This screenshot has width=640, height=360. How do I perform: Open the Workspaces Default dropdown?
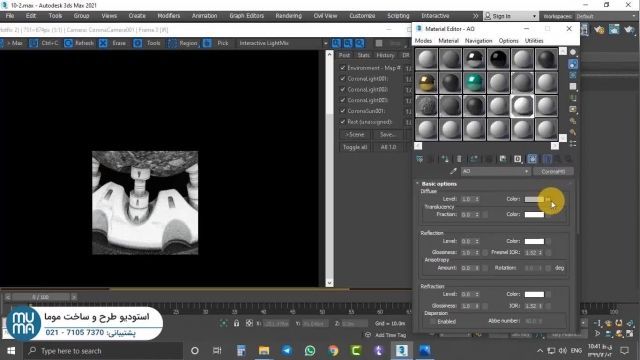click(x=606, y=16)
